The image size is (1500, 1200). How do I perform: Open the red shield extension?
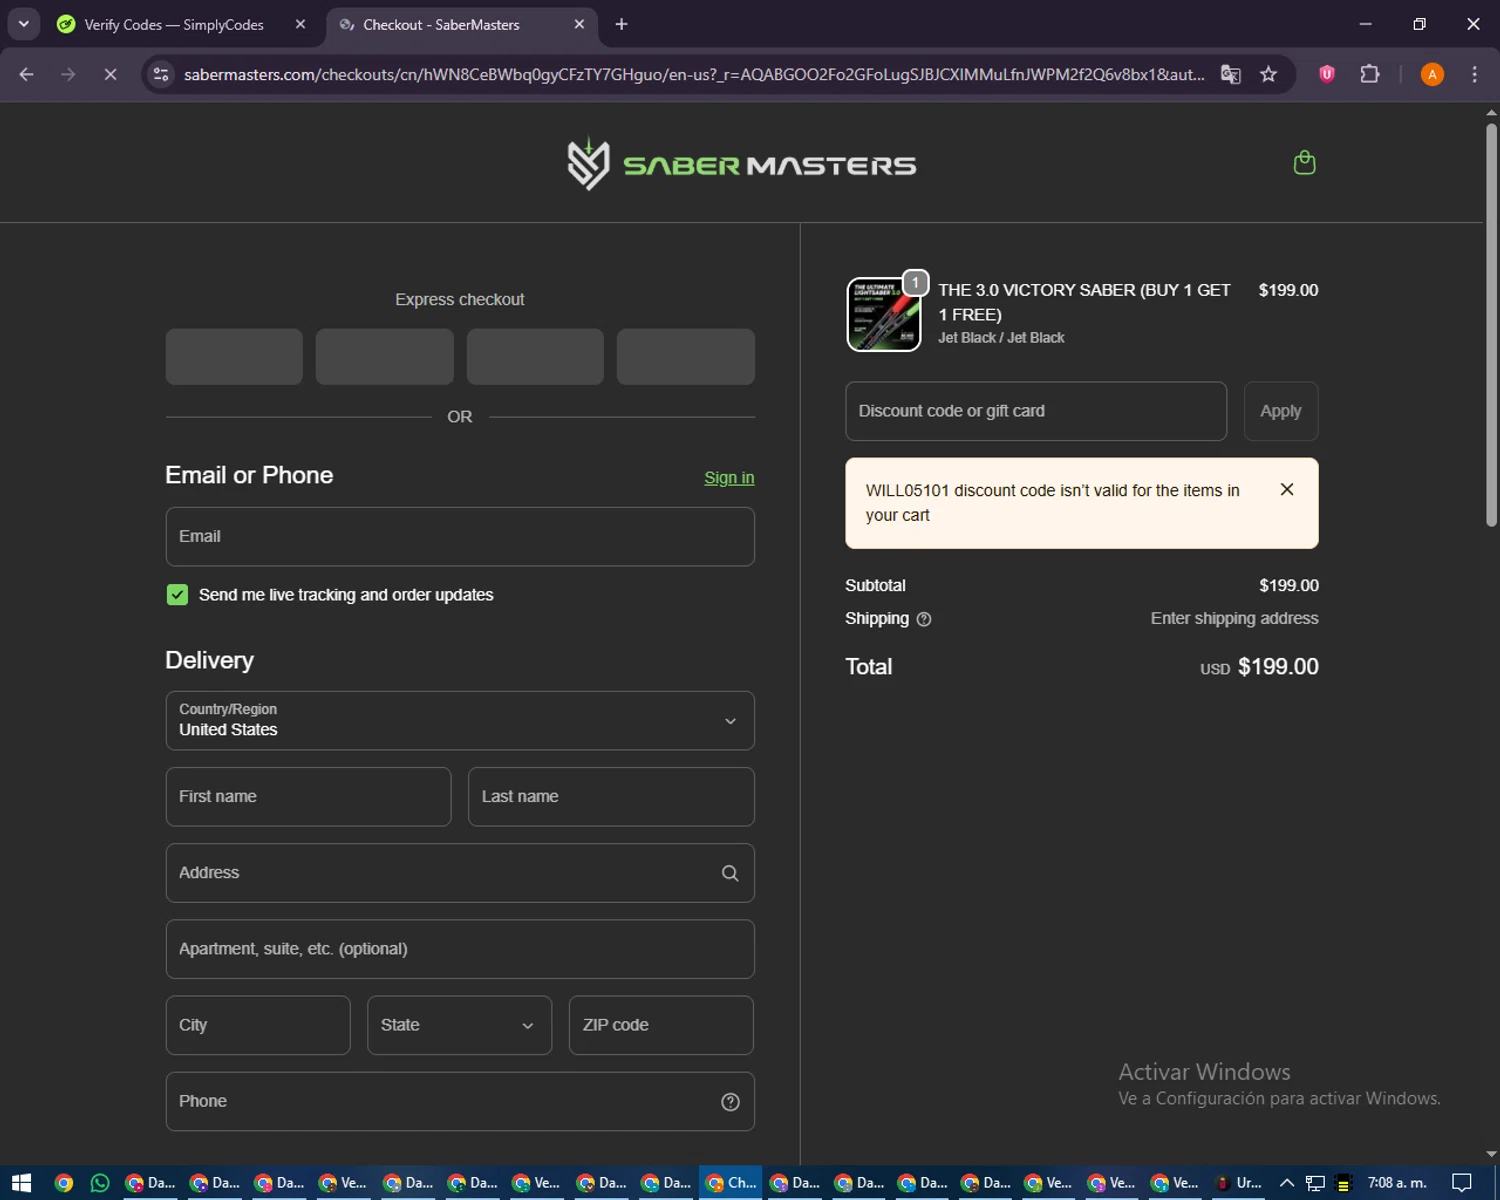point(1327,74)
